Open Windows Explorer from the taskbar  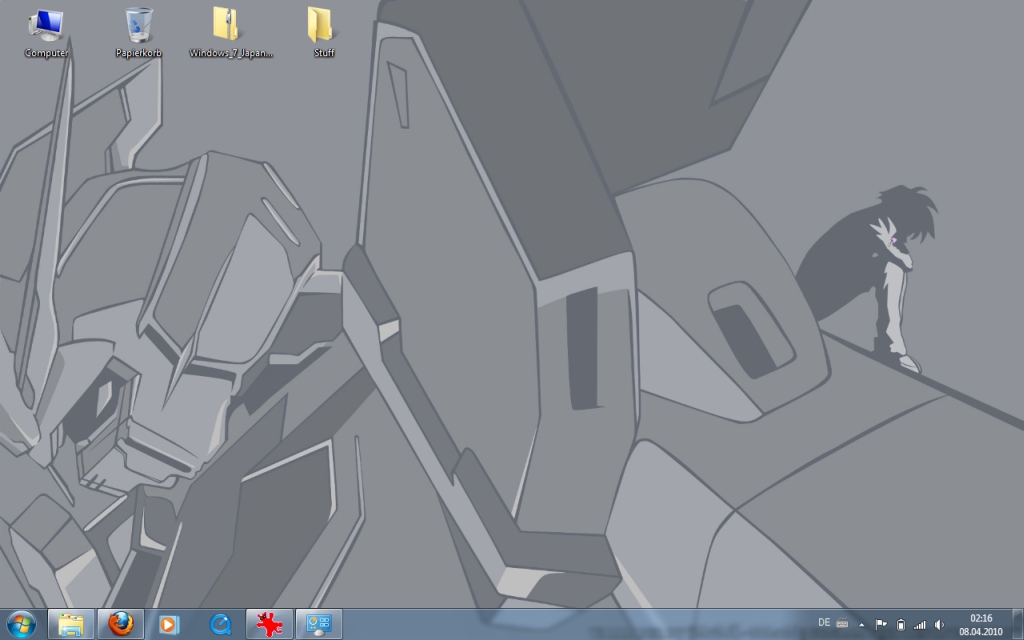point(71,625)
